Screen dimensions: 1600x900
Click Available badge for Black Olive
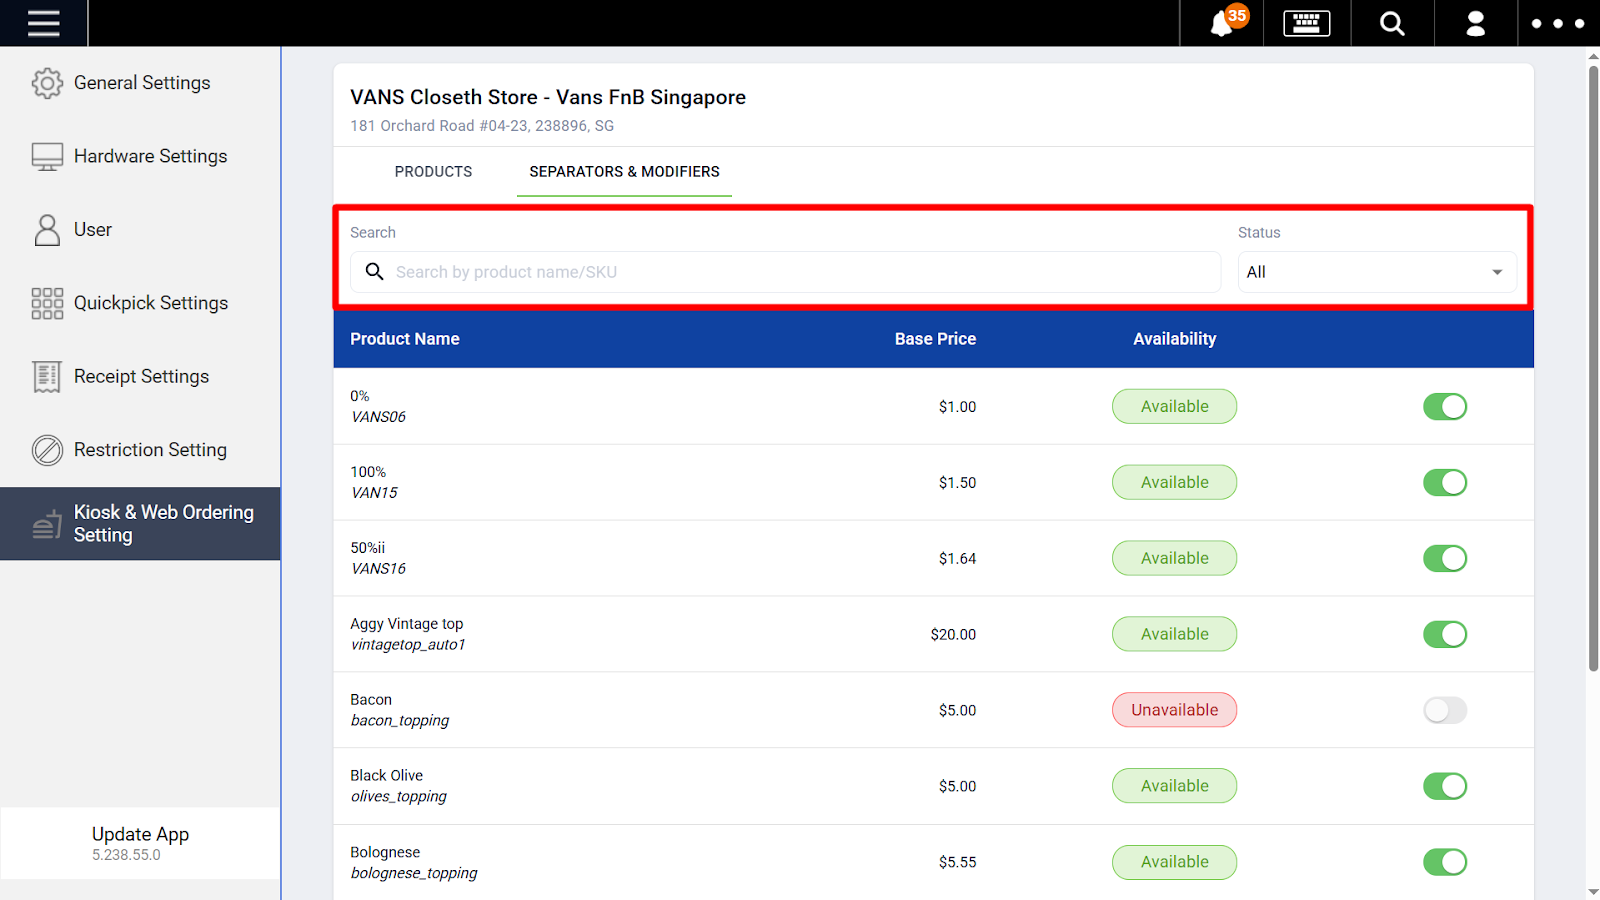click(1174, 786)
